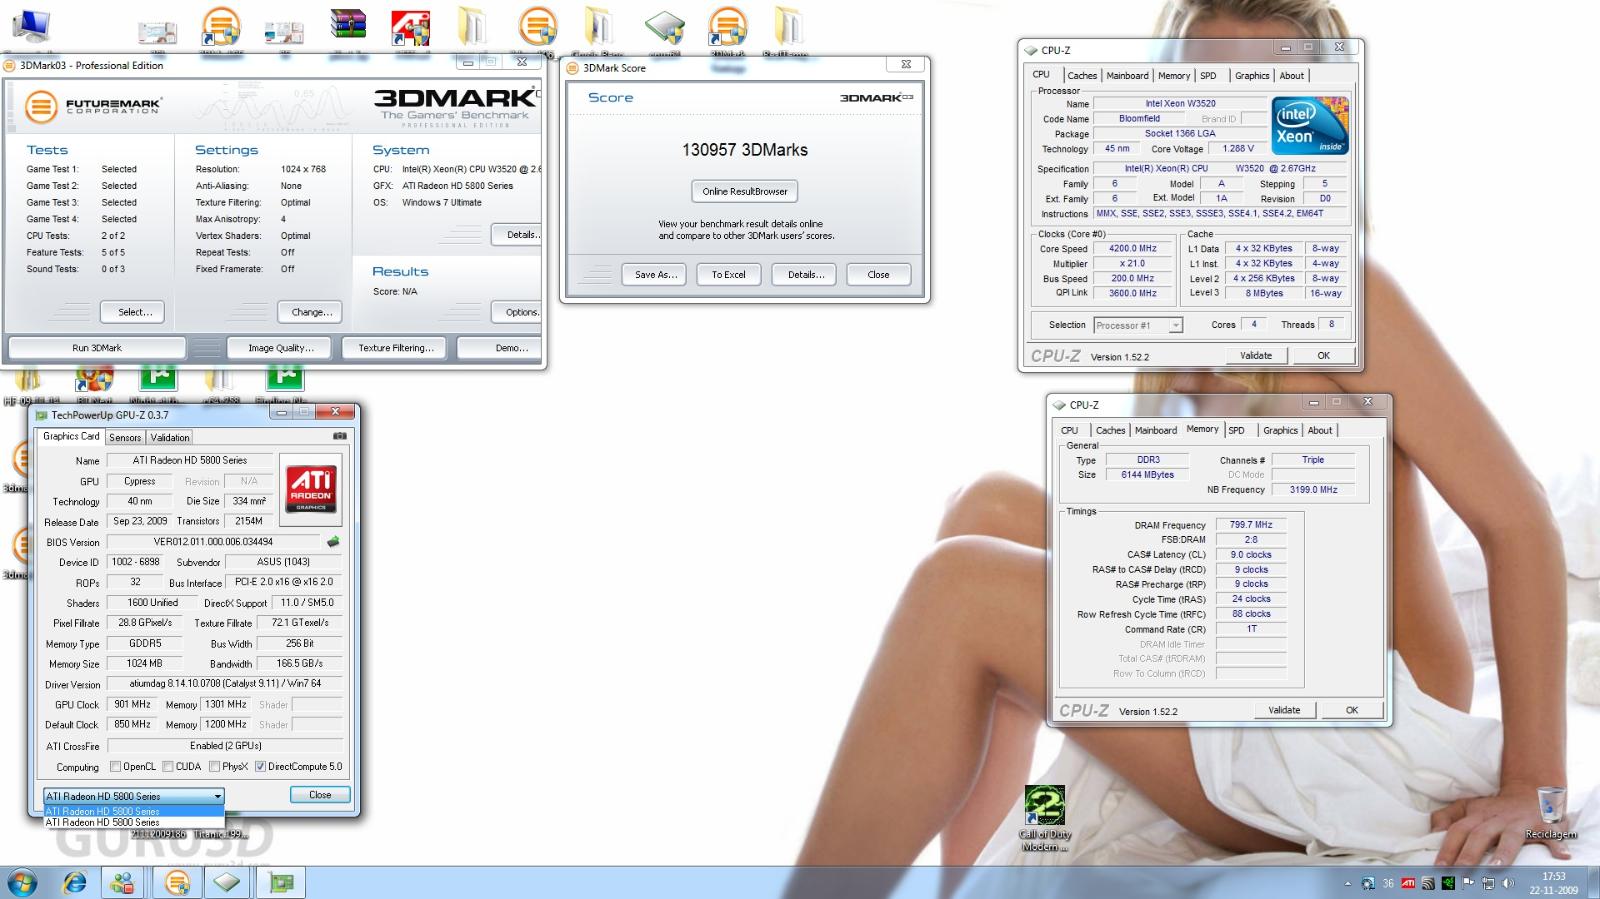This screenshot has width=1600, height=899.
Task: Switch to Validation tab in GPU-Z
Action: pos(170,437)
